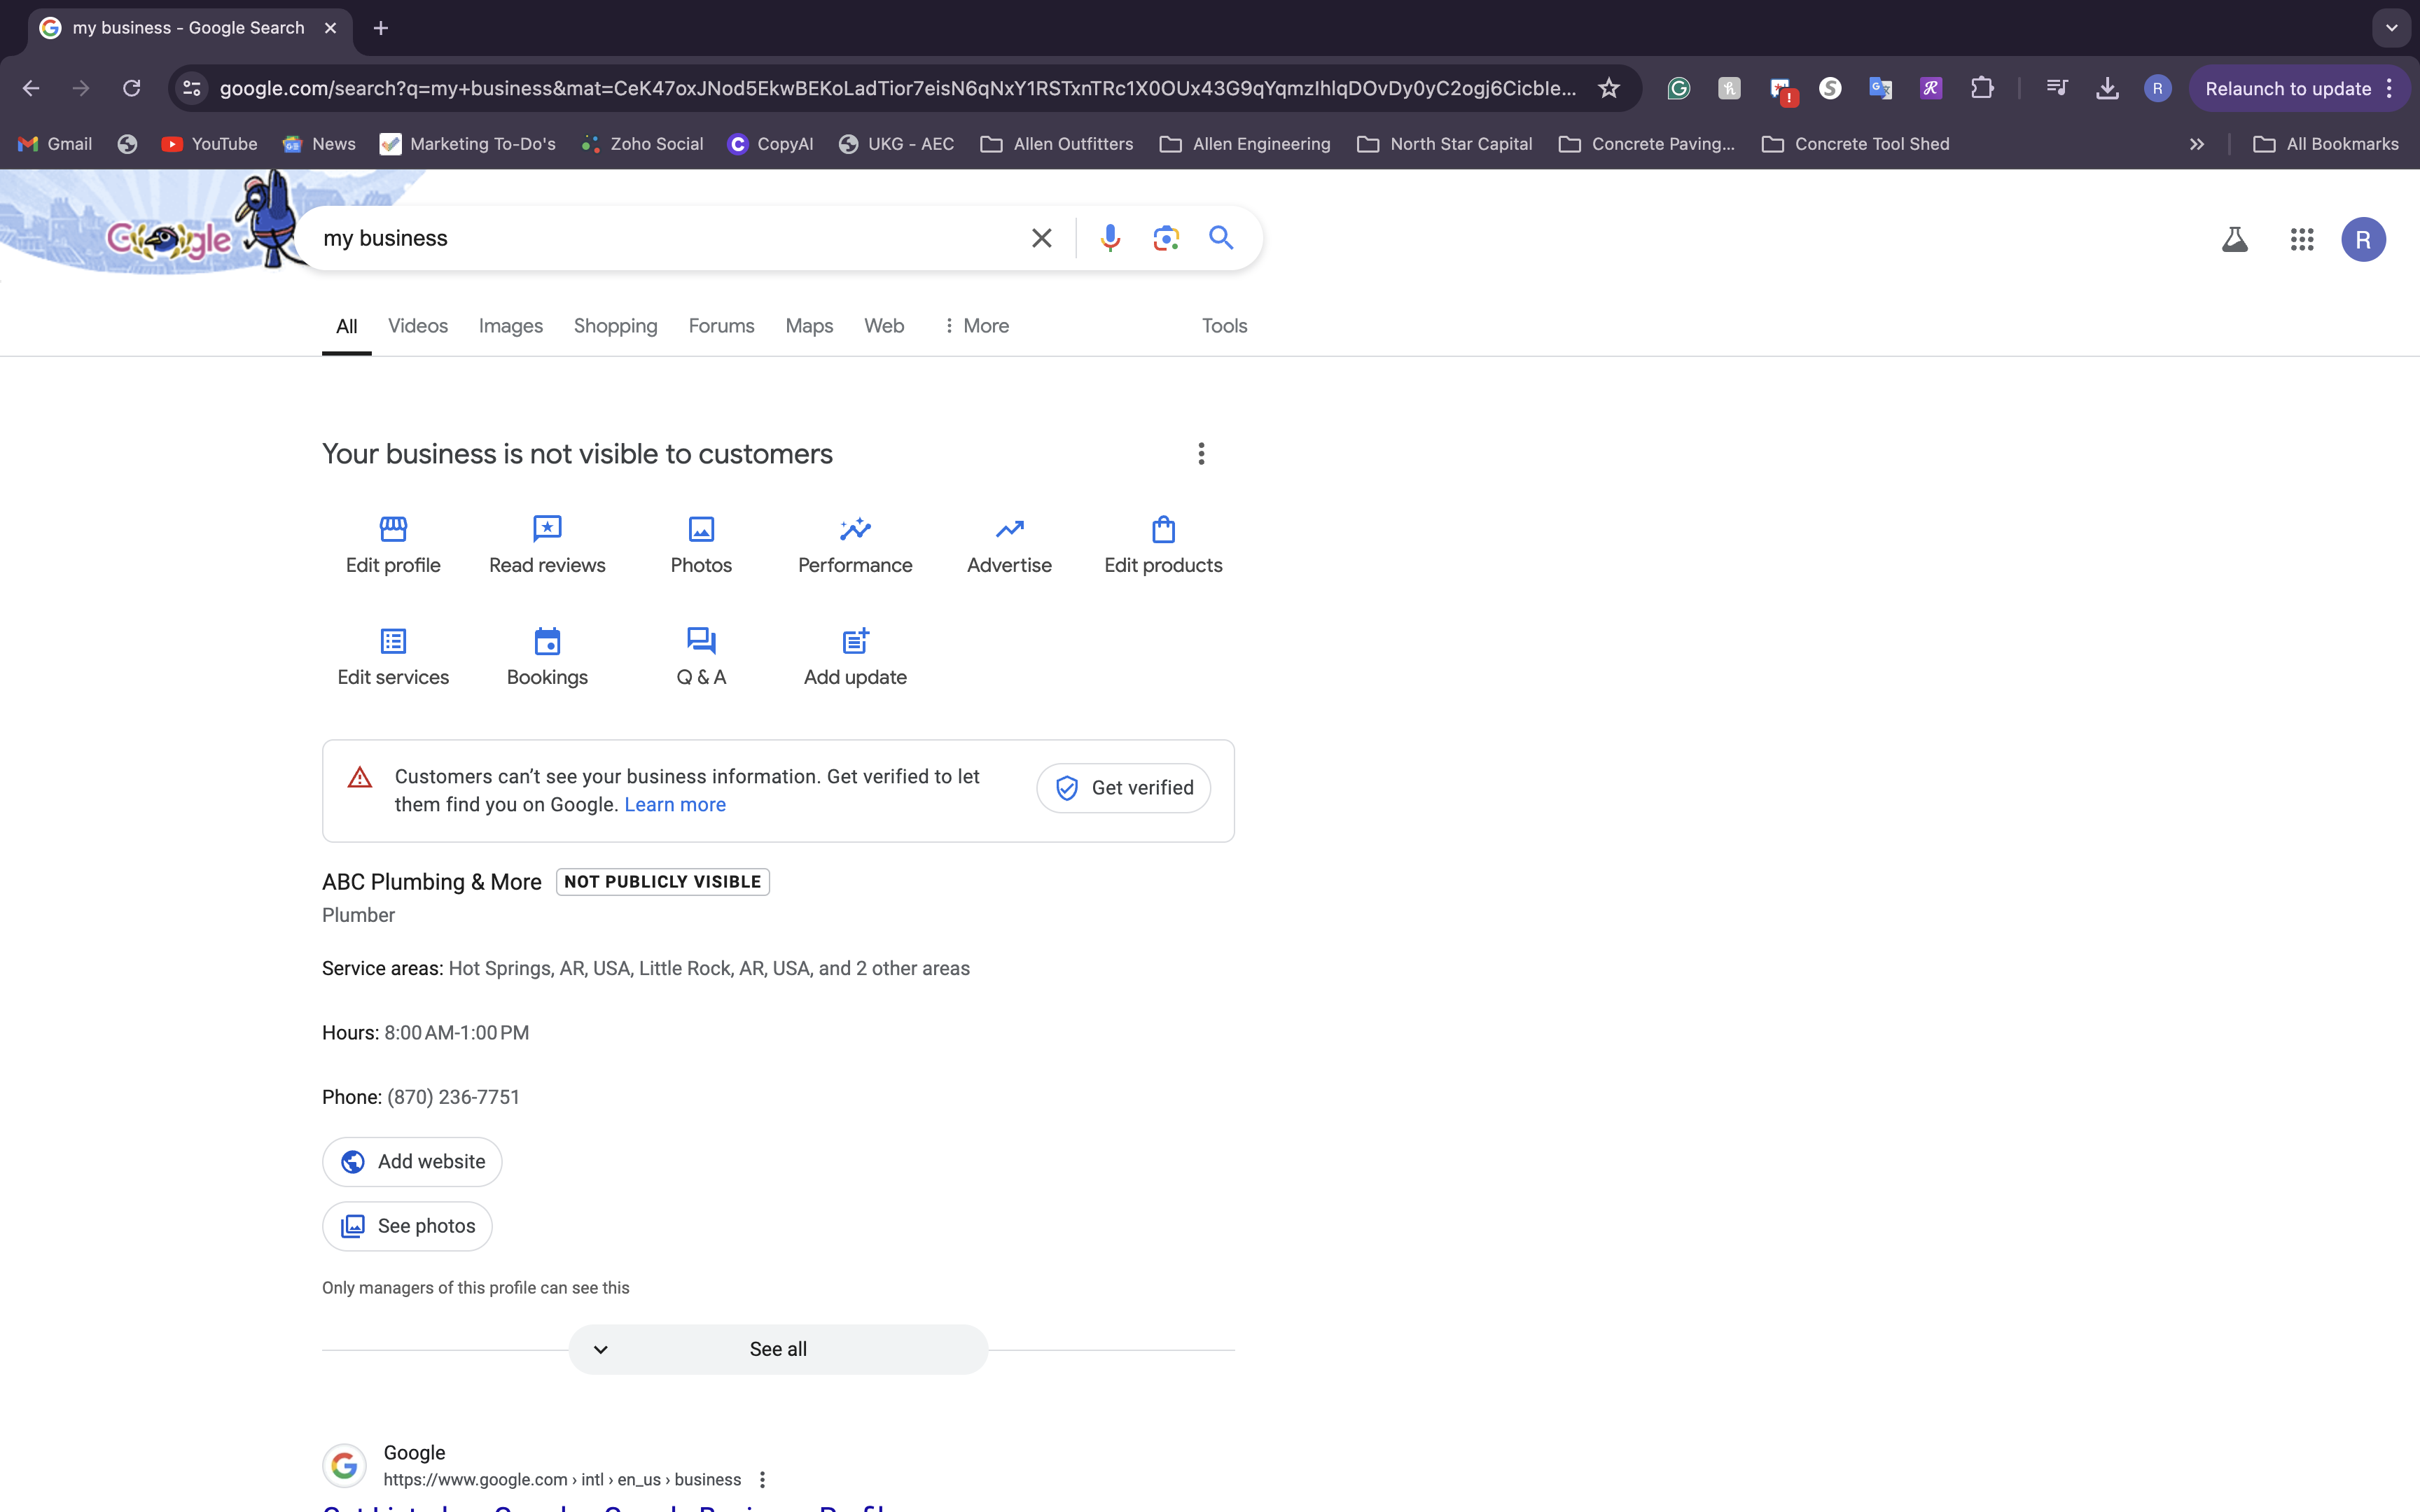Click See photos button
This screenshot has width=2420, height=1512.
407,1226
